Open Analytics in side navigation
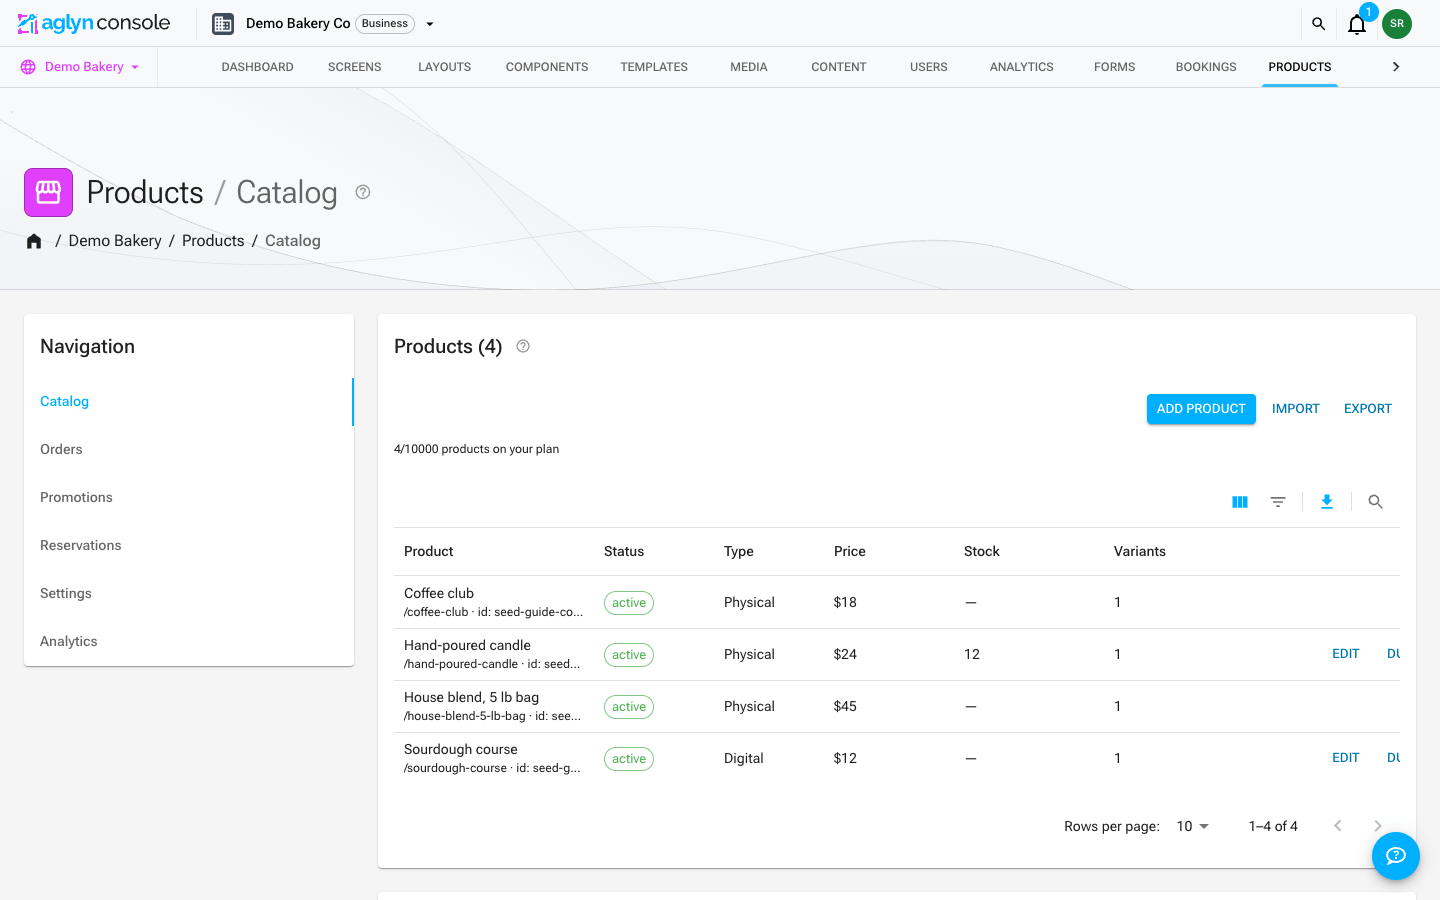Screen dimensions: 1440x900 point(189,642)
